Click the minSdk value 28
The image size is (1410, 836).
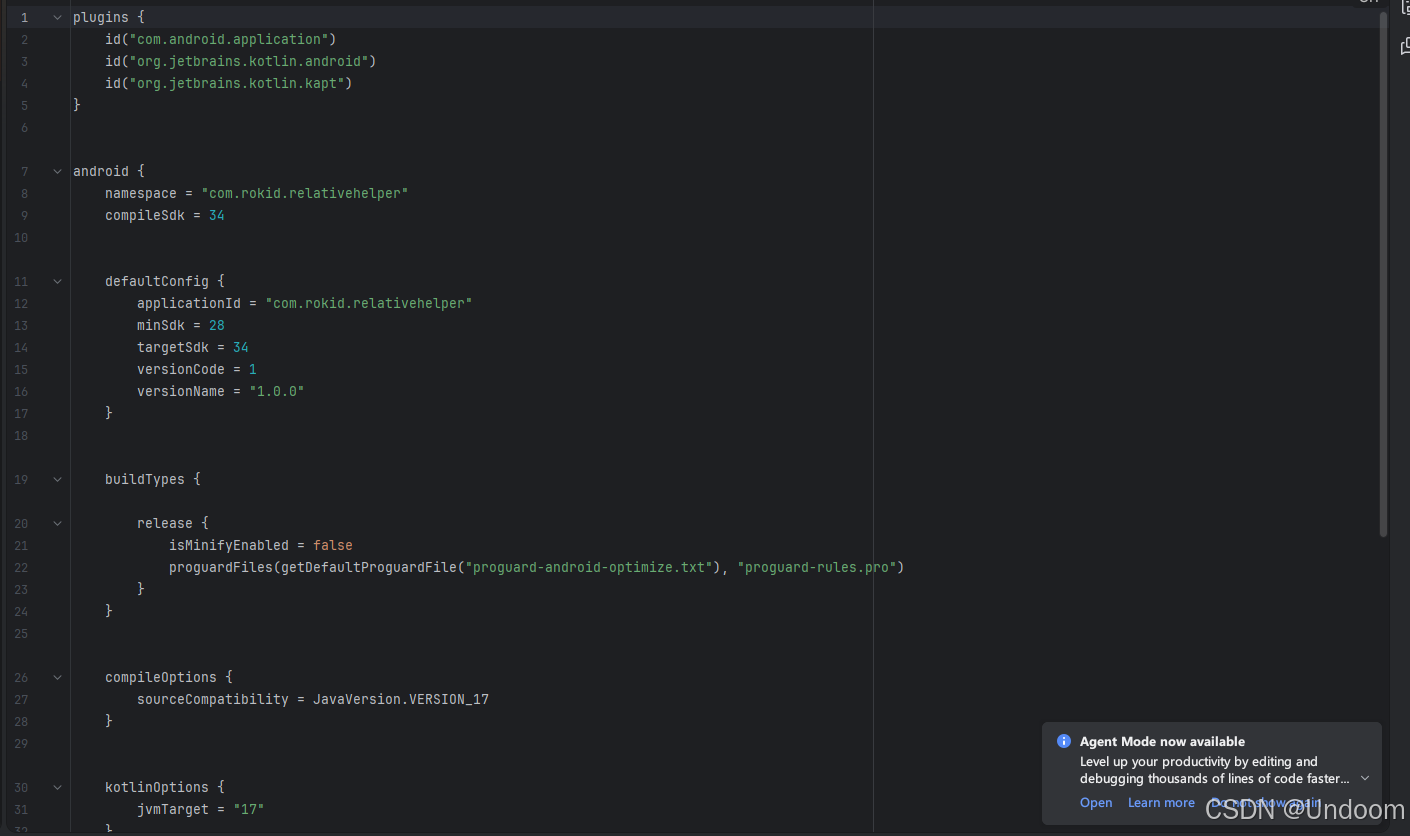click(217, 325)
